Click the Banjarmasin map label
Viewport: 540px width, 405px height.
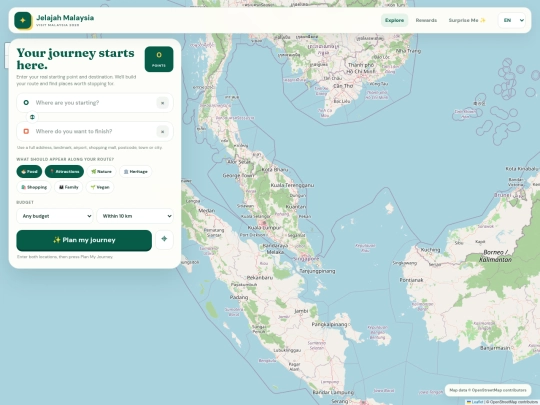(x=495, y=348)
